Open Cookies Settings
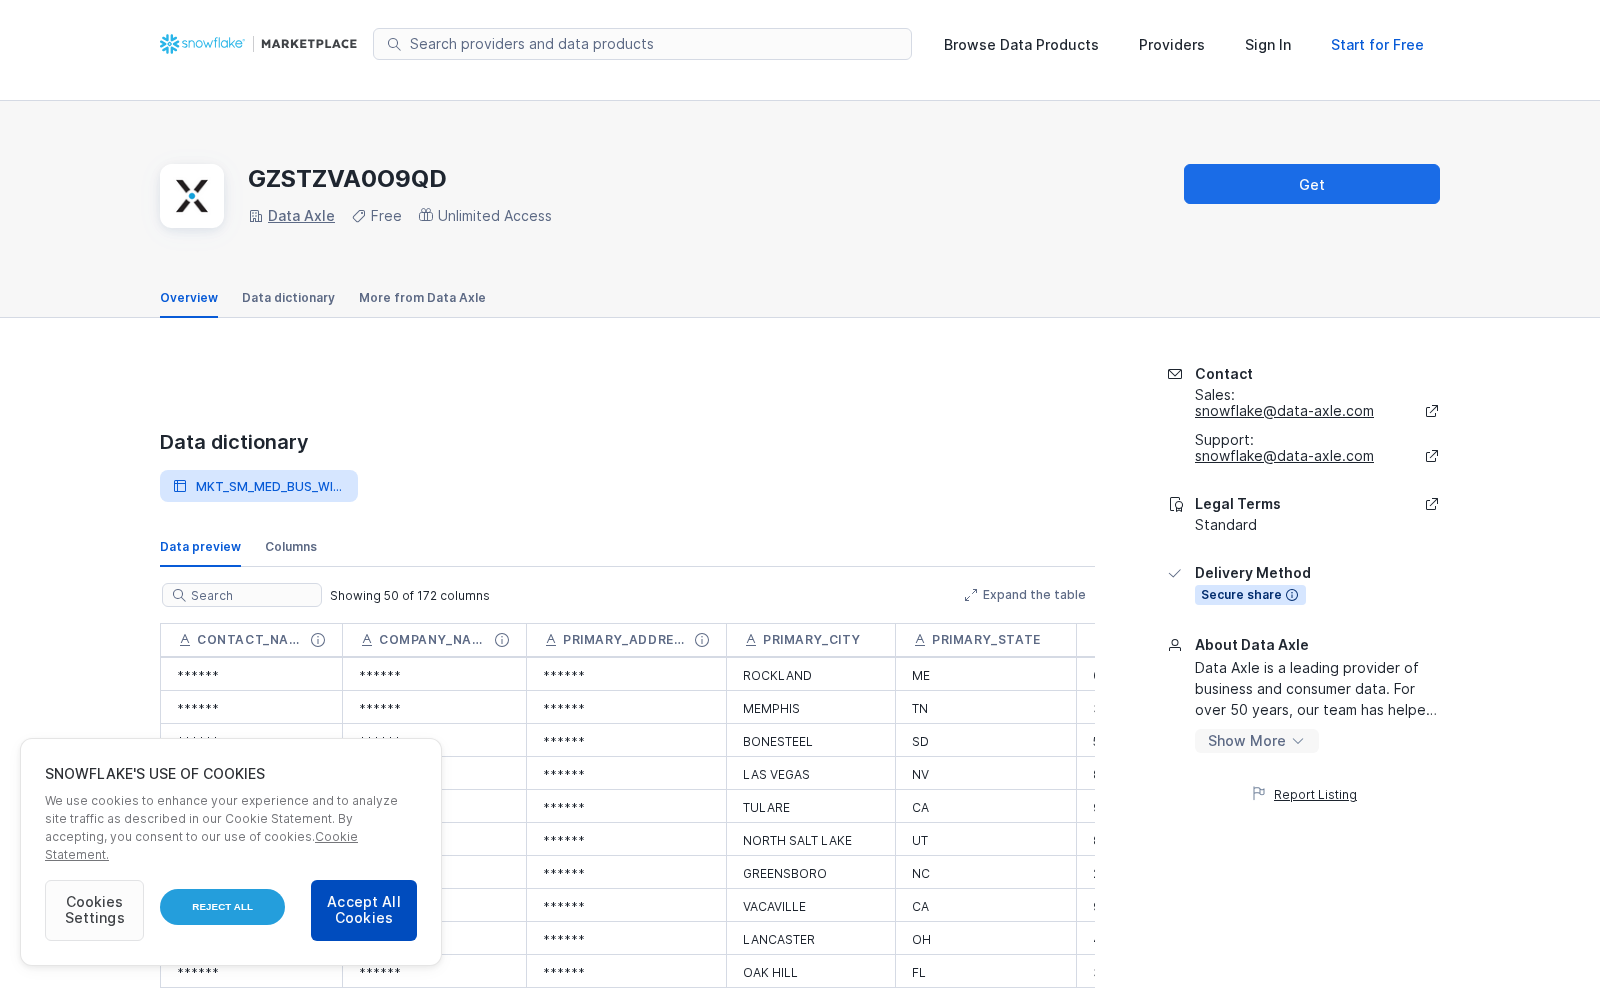This screenshot has height=1000, width=1600. point(94,910)
